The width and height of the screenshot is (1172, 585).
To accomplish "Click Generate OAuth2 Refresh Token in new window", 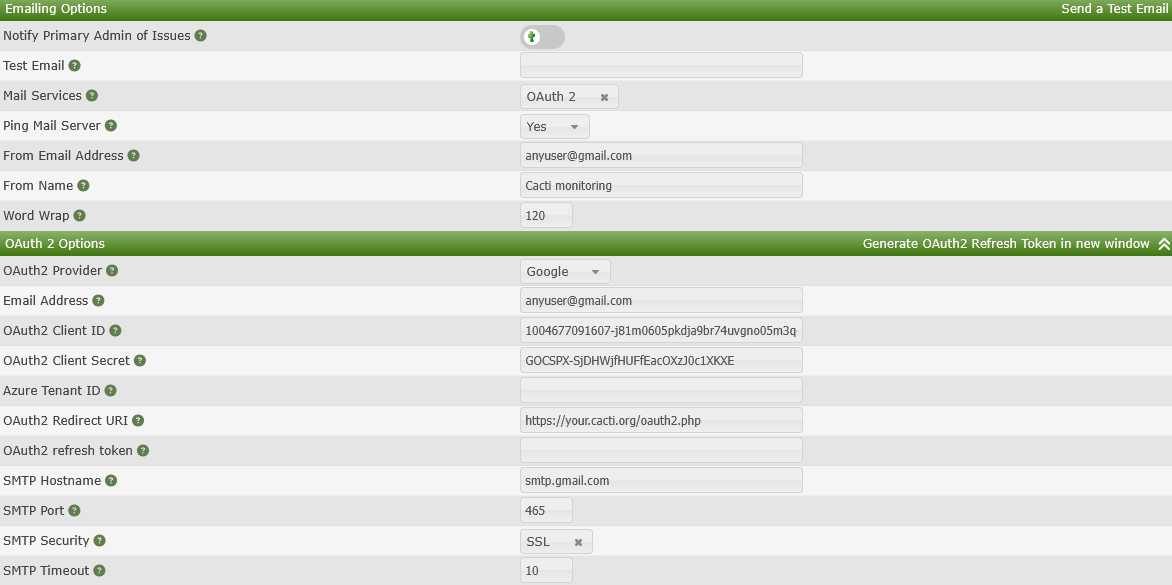I will (x=1006, y=244).
